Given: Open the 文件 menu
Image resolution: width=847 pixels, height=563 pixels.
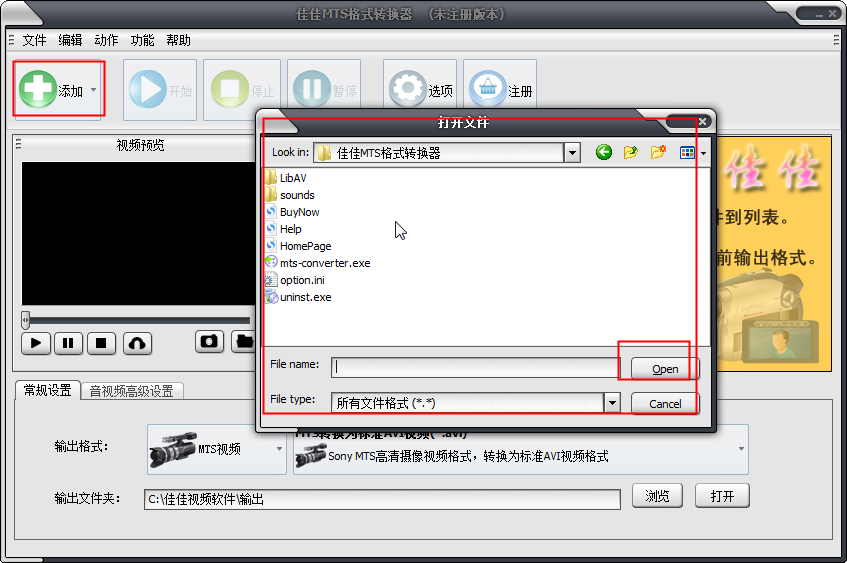Looking at the screenshot, I should [x=34, y=41].
